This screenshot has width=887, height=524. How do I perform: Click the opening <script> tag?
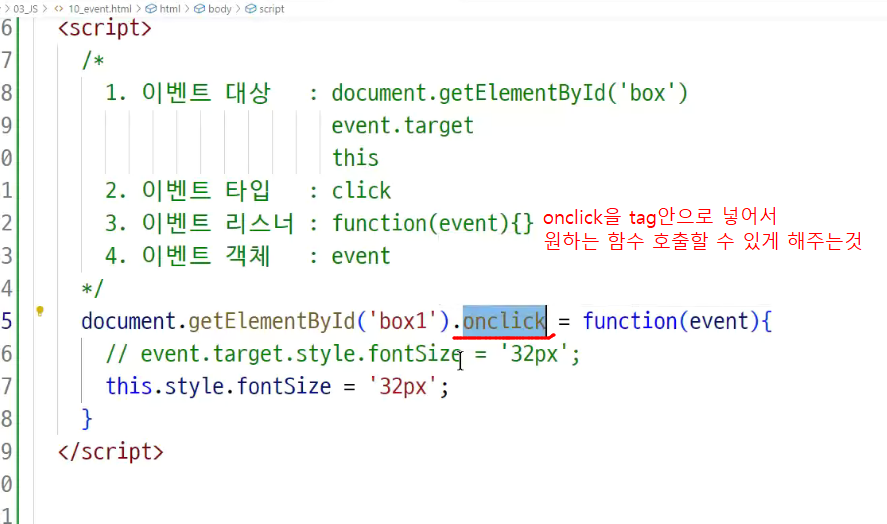[105, 28]
